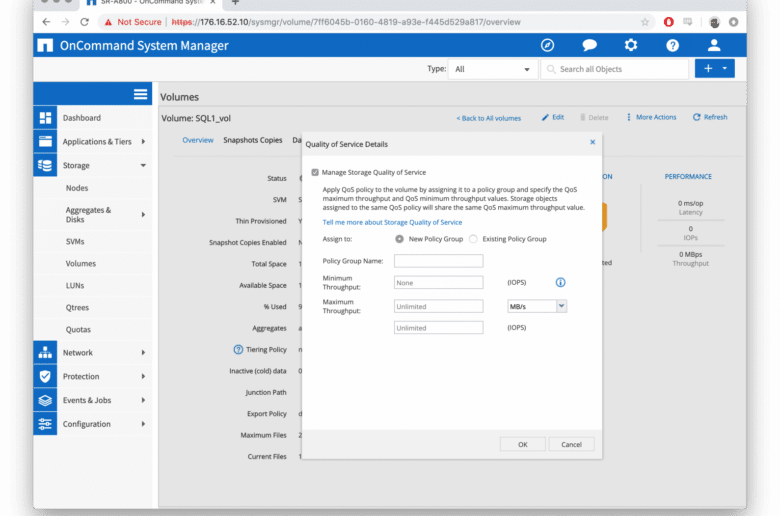Open the arrow next to plus button
Image resolution: width=780 pixels, height=516 pixels.
pyautogui.click(x=725, y=69)
